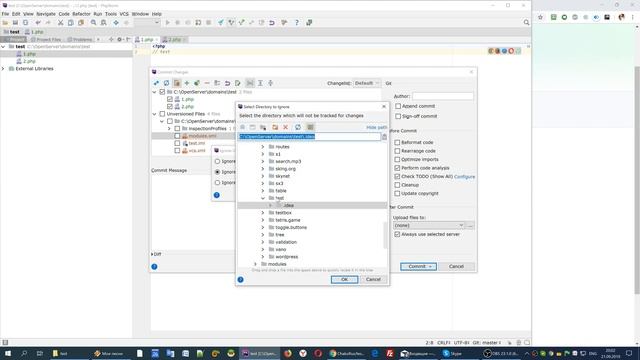Click OK in Select Directory dialog
The height and width of the screenshot is (360, 640).
click(344, 280)
